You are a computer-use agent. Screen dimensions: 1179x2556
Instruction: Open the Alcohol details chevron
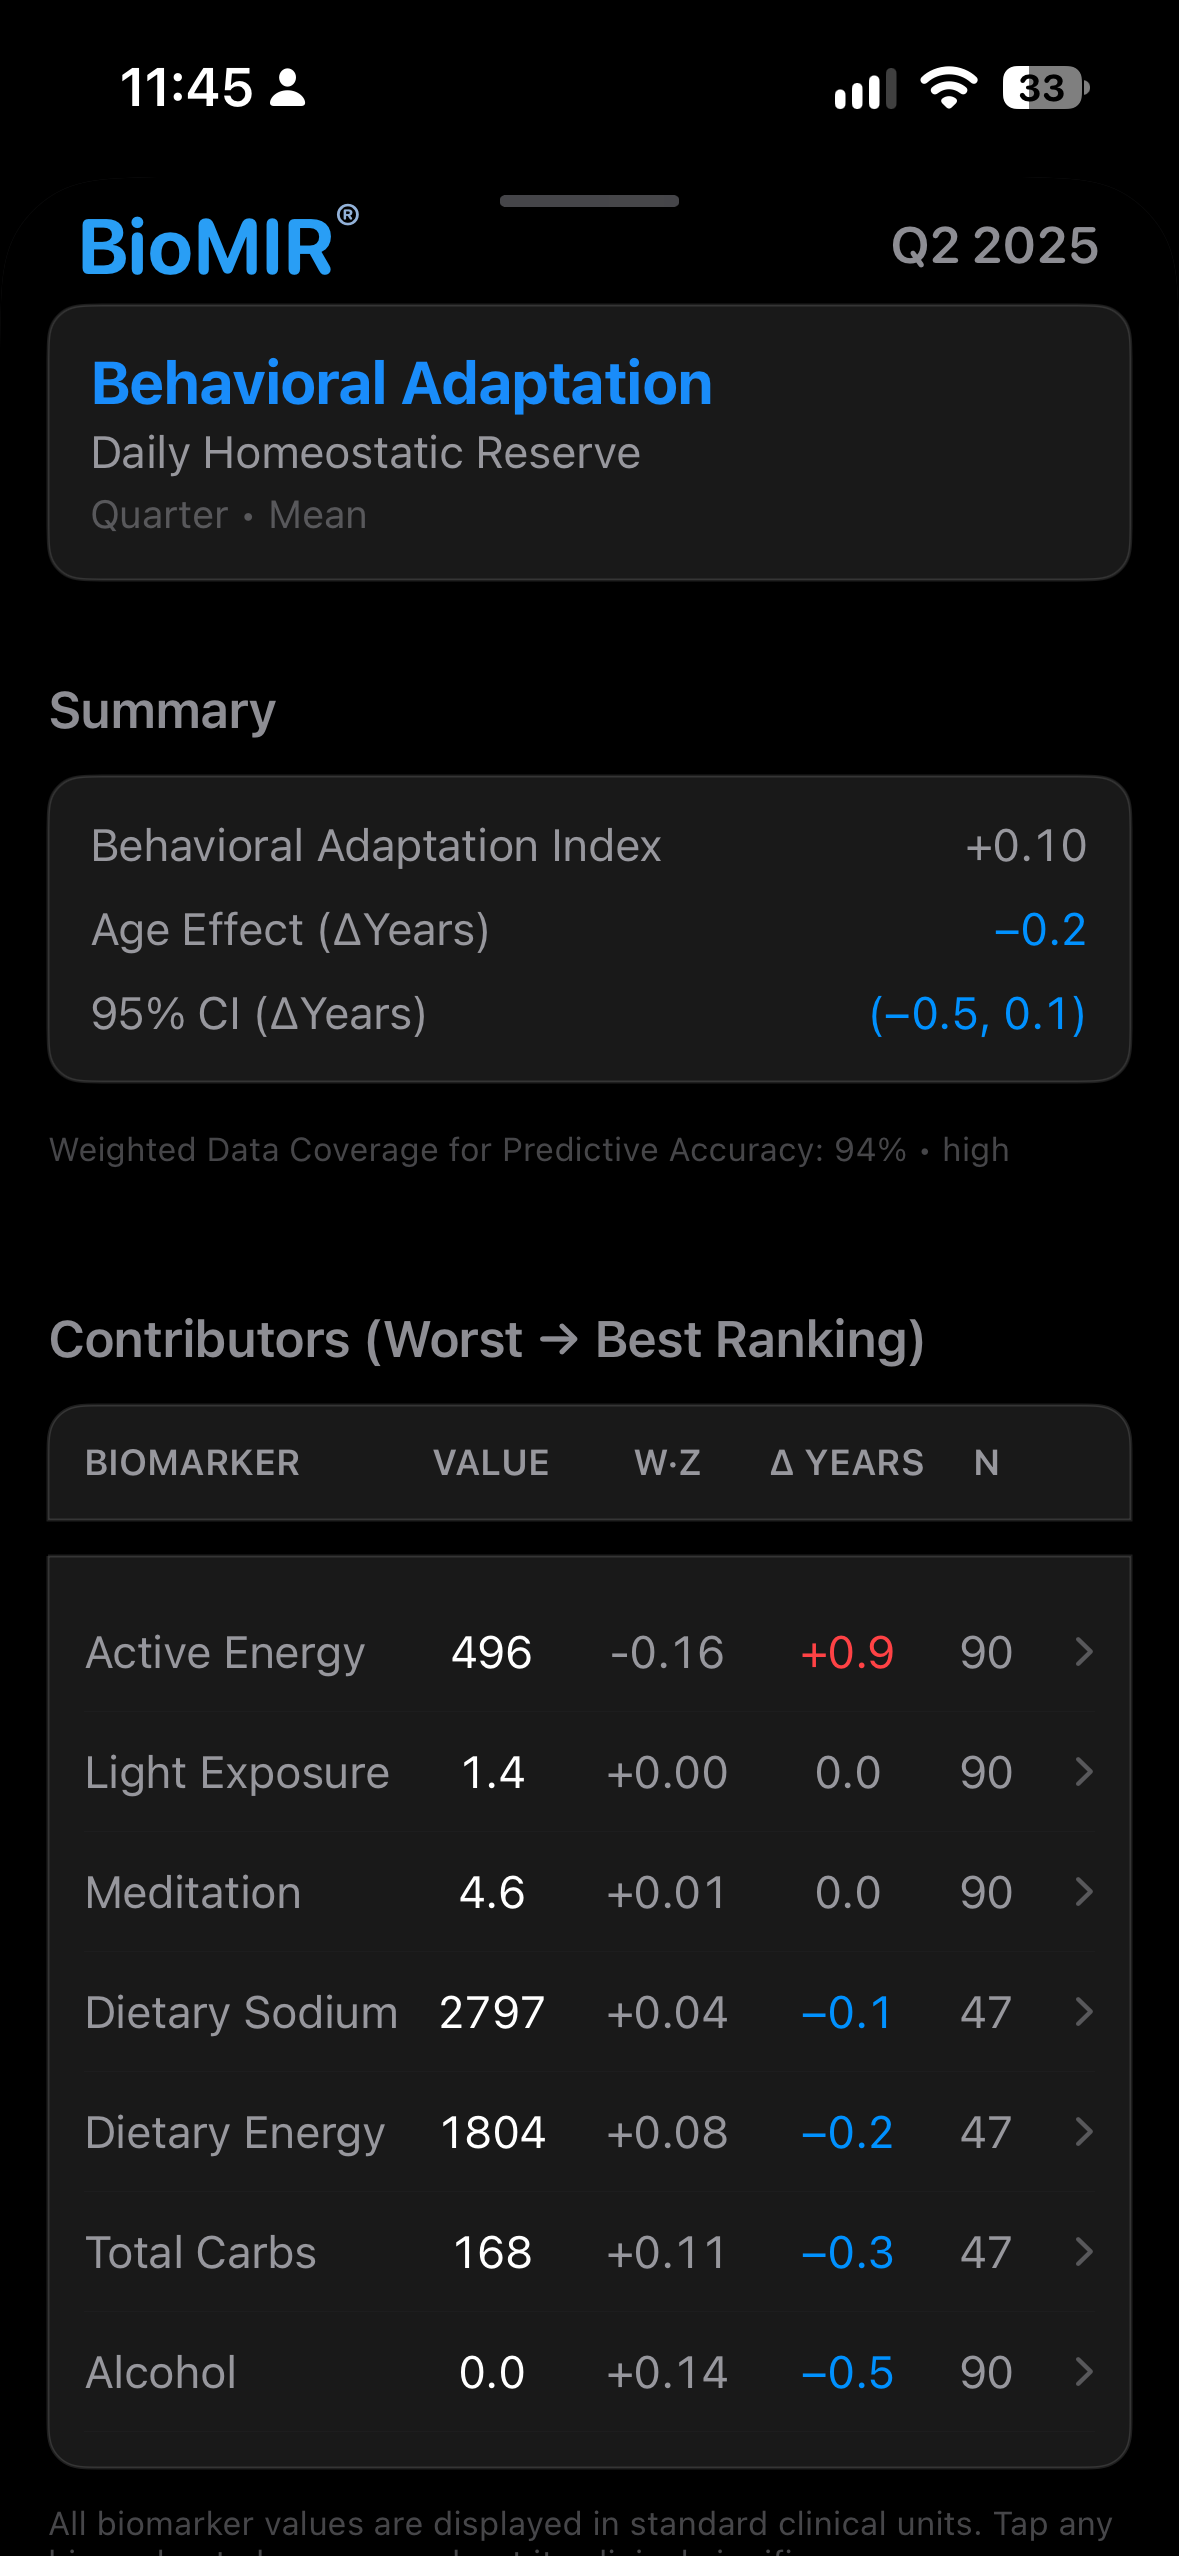click(1084, 2372)
